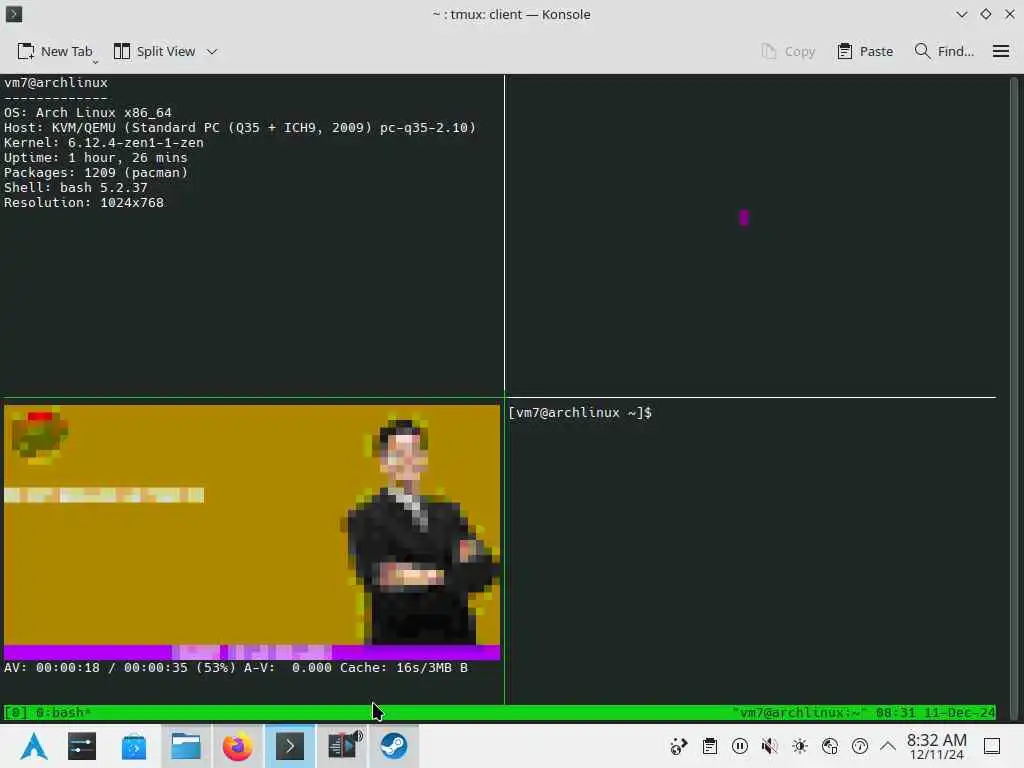Viewport: 1024px width, 768px height.
Task: Click the first system tray icon with arrows
Action: coord(679,746)
